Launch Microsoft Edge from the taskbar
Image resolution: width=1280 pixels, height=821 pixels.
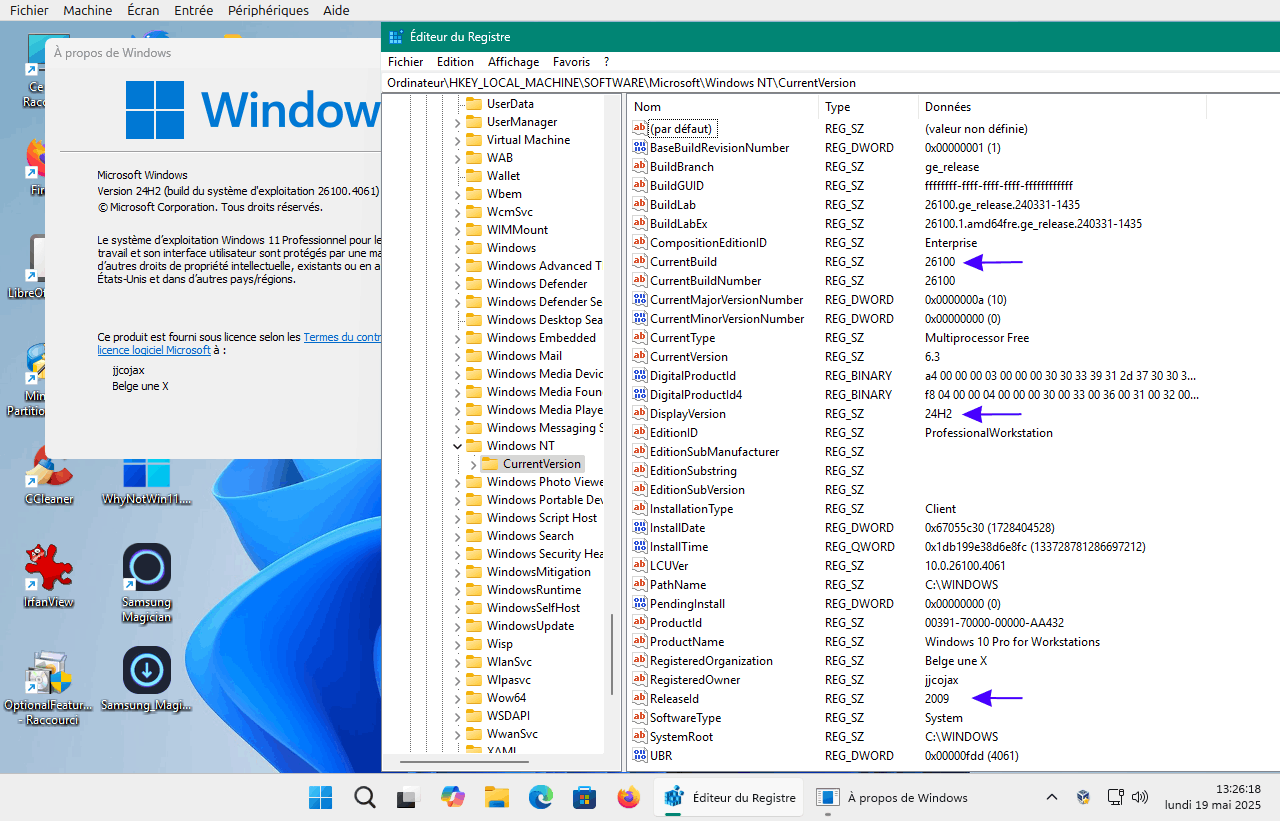[x=541, y=797]
